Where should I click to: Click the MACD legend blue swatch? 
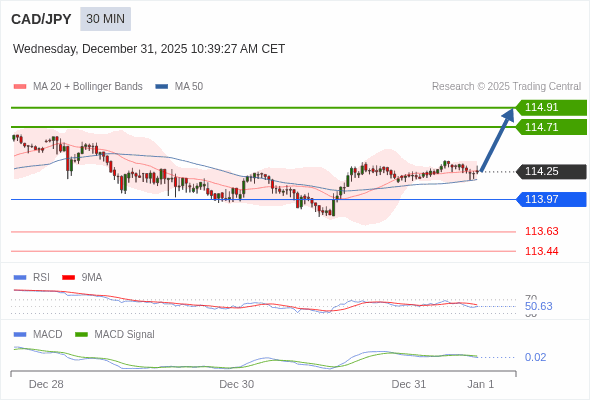20,335
